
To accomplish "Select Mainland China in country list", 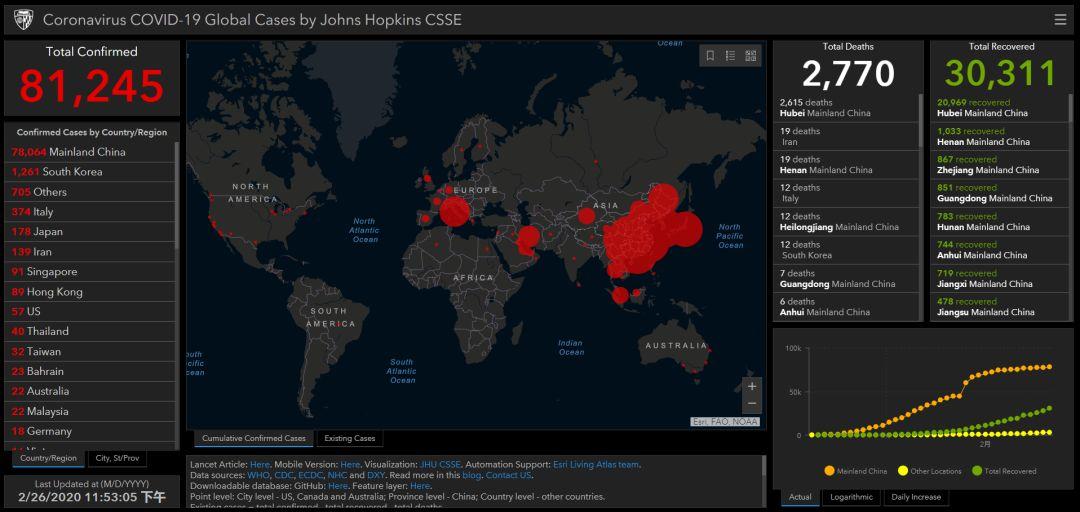I will (91, 152).
